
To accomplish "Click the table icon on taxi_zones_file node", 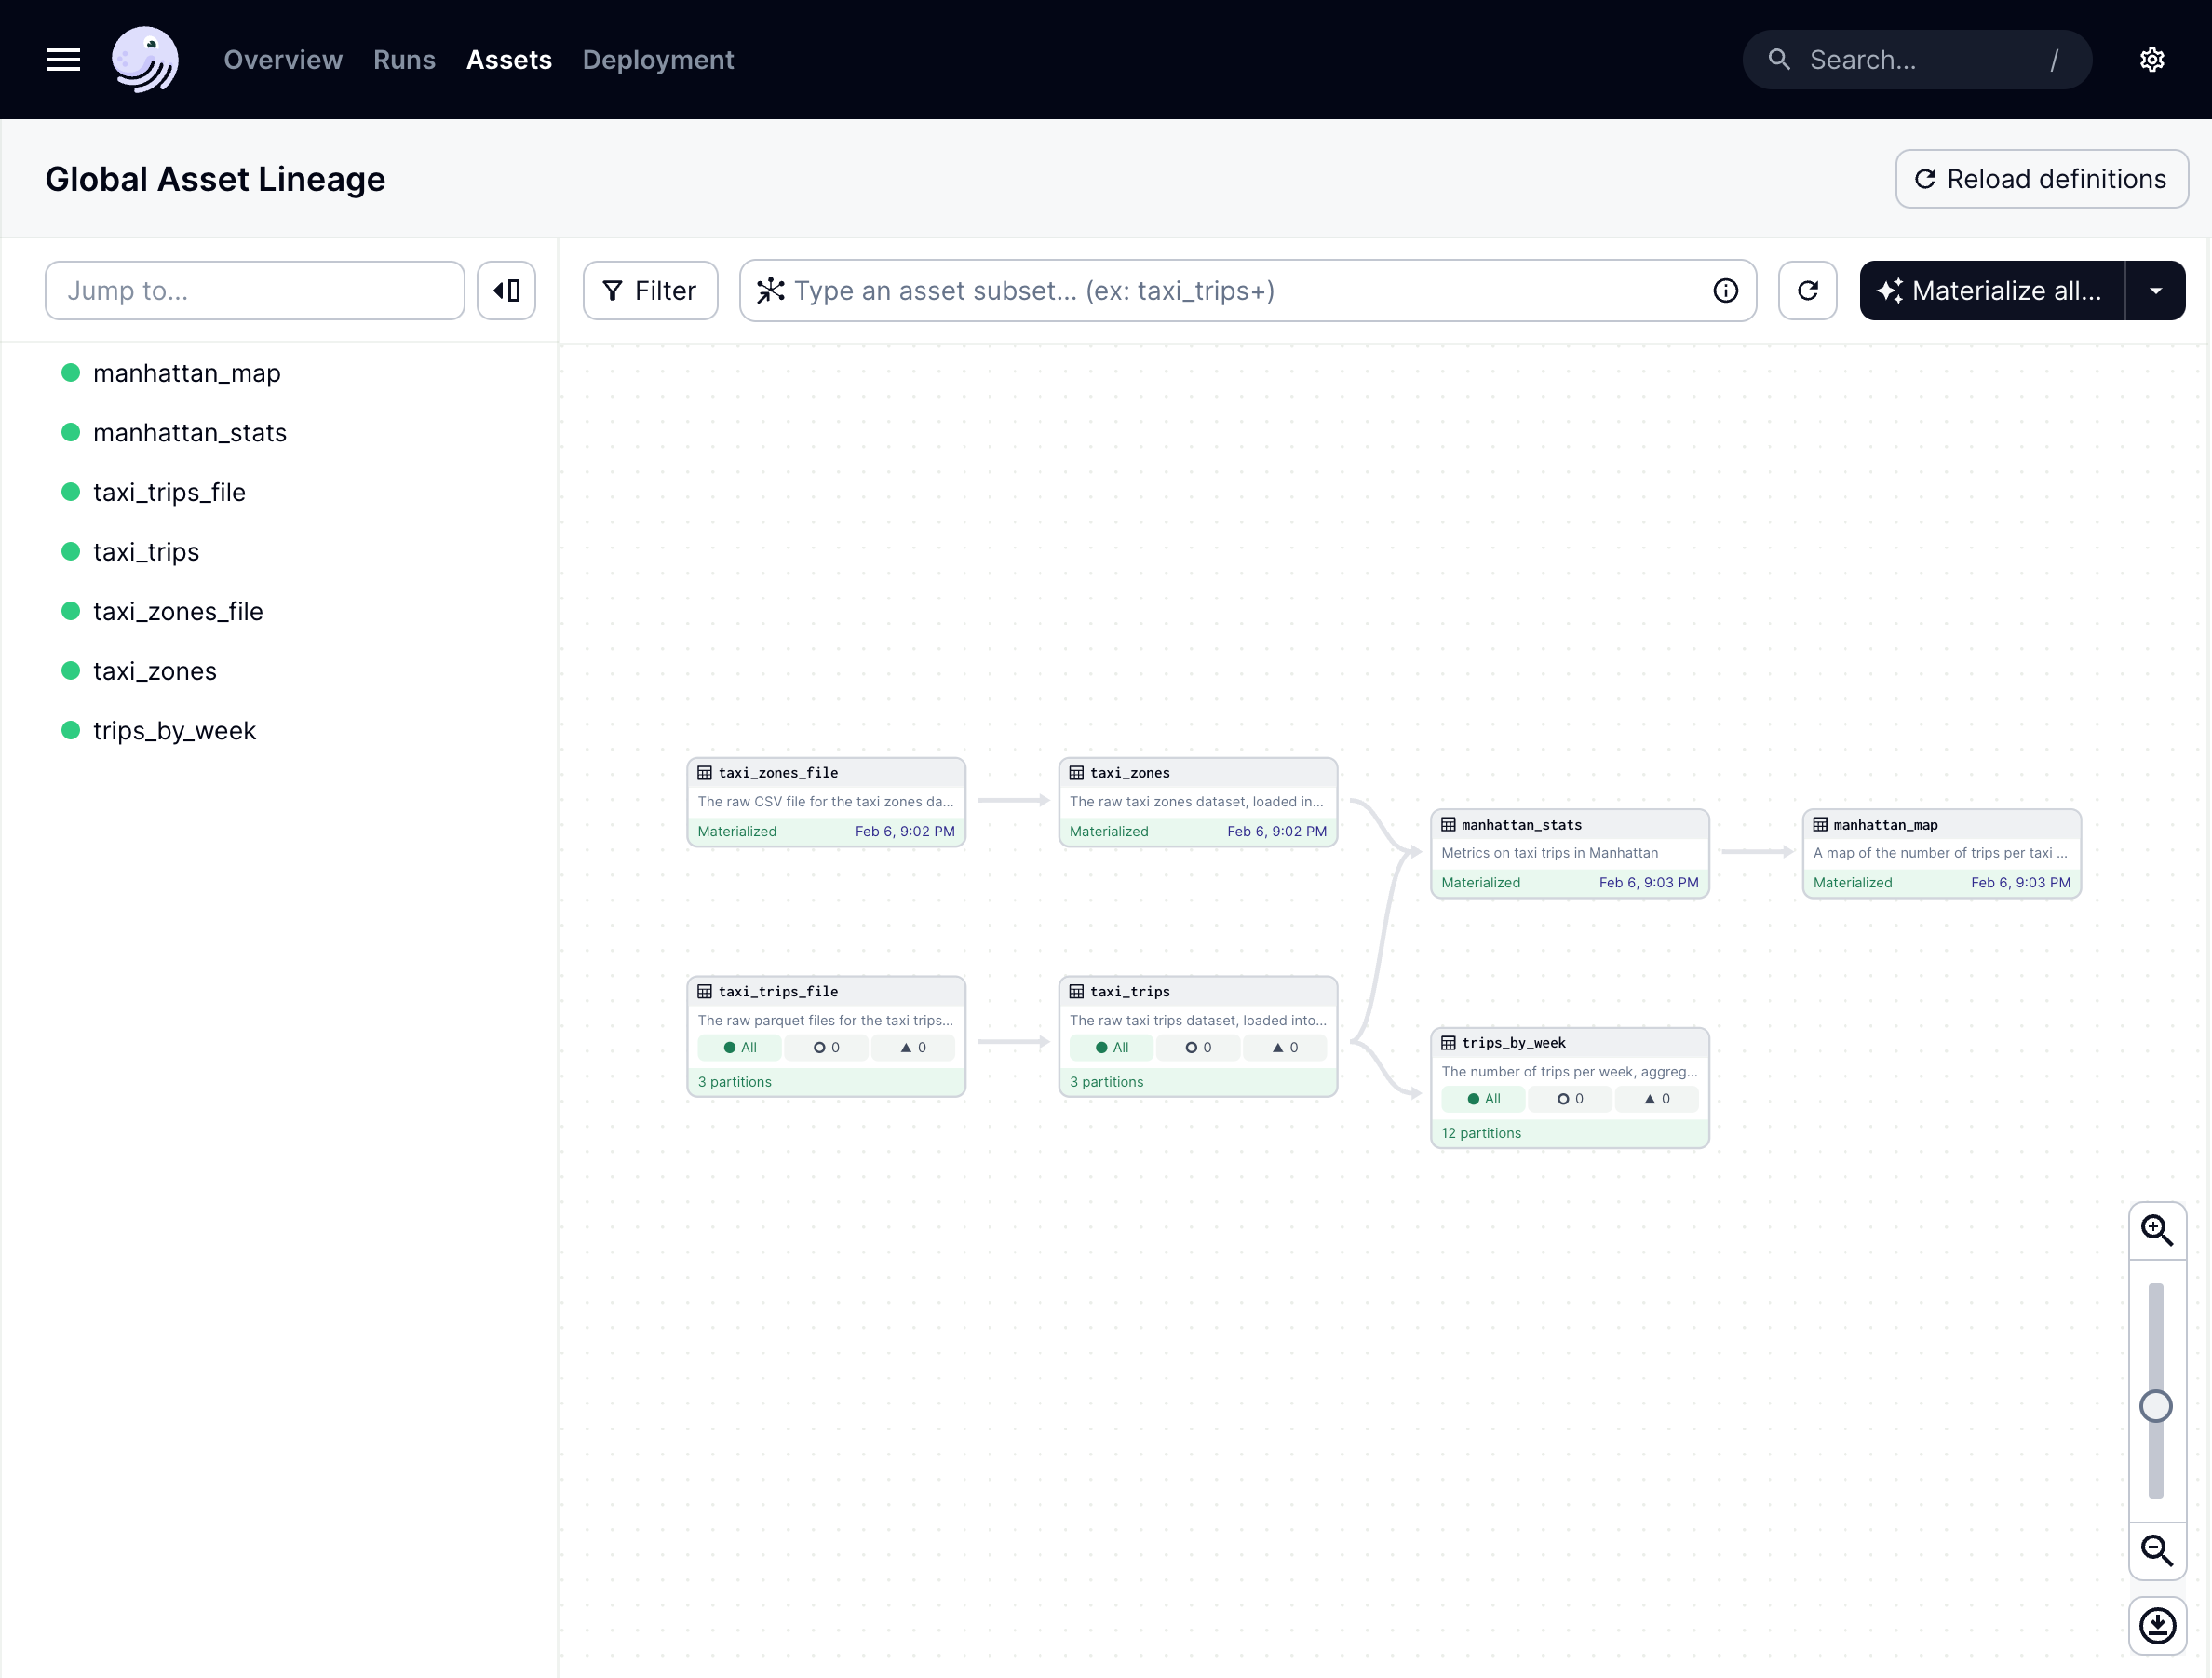I will click(x=704, y=773).
